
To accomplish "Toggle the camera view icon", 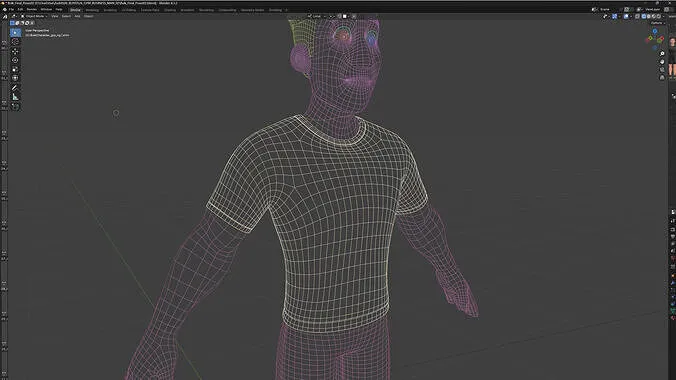I will 662,69.
